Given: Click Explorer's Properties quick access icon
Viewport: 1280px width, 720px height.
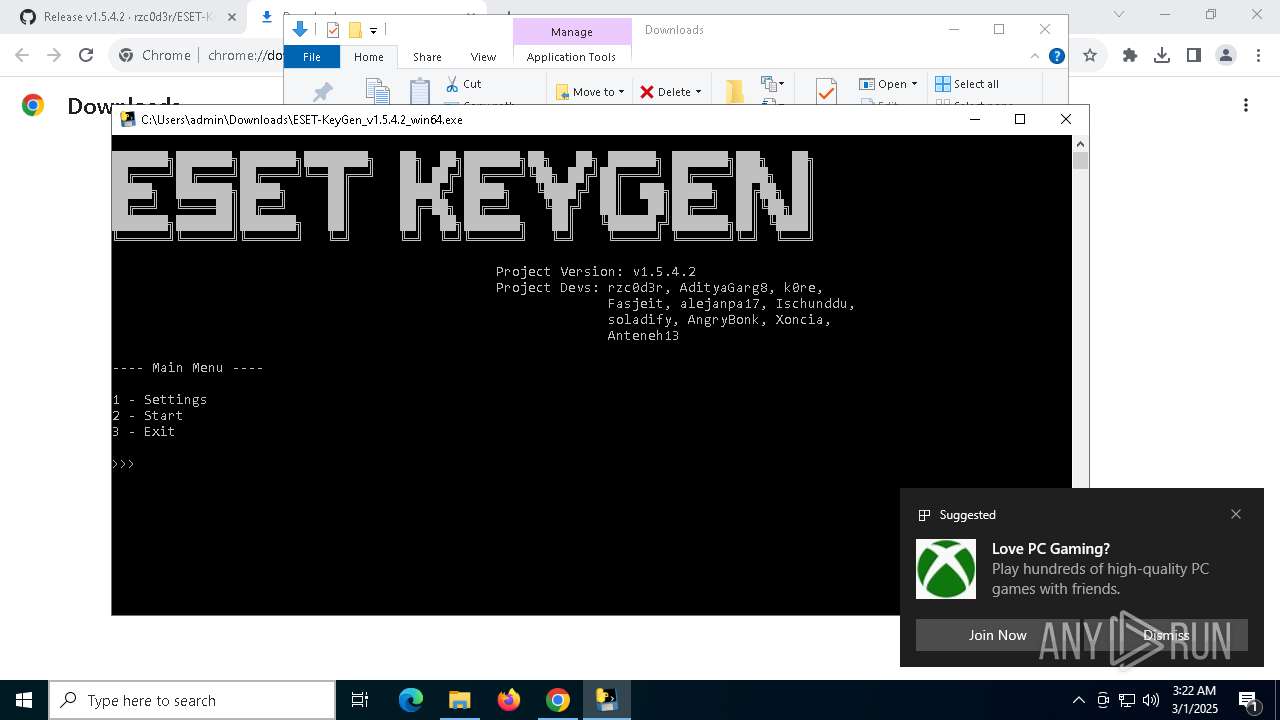Looking at the screenshot, I should 333,30.
